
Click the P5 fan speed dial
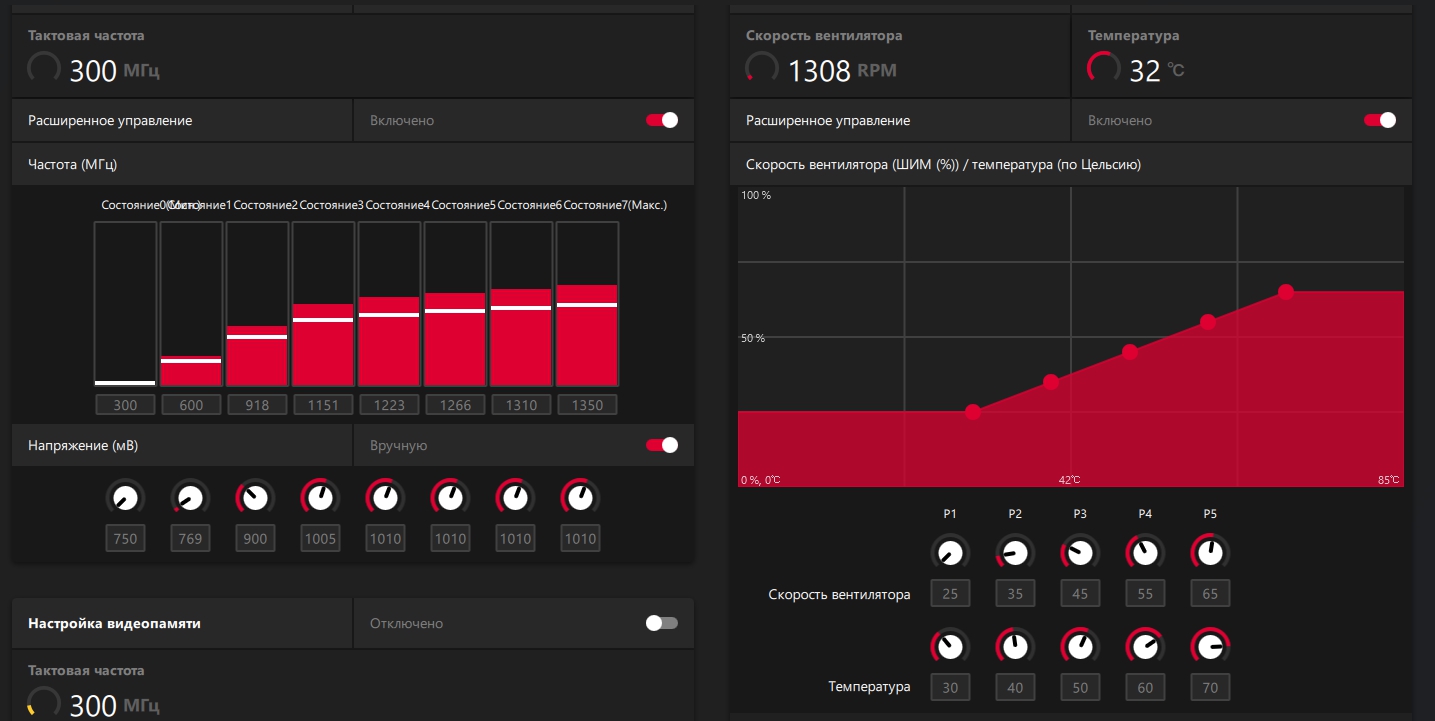click(1210, 552)
